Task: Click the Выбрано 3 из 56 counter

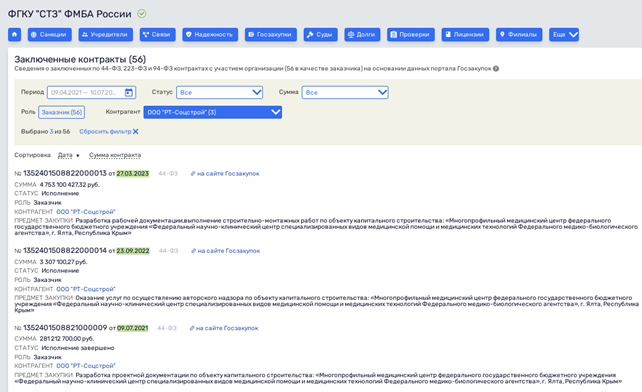Action: coord(45,131)
